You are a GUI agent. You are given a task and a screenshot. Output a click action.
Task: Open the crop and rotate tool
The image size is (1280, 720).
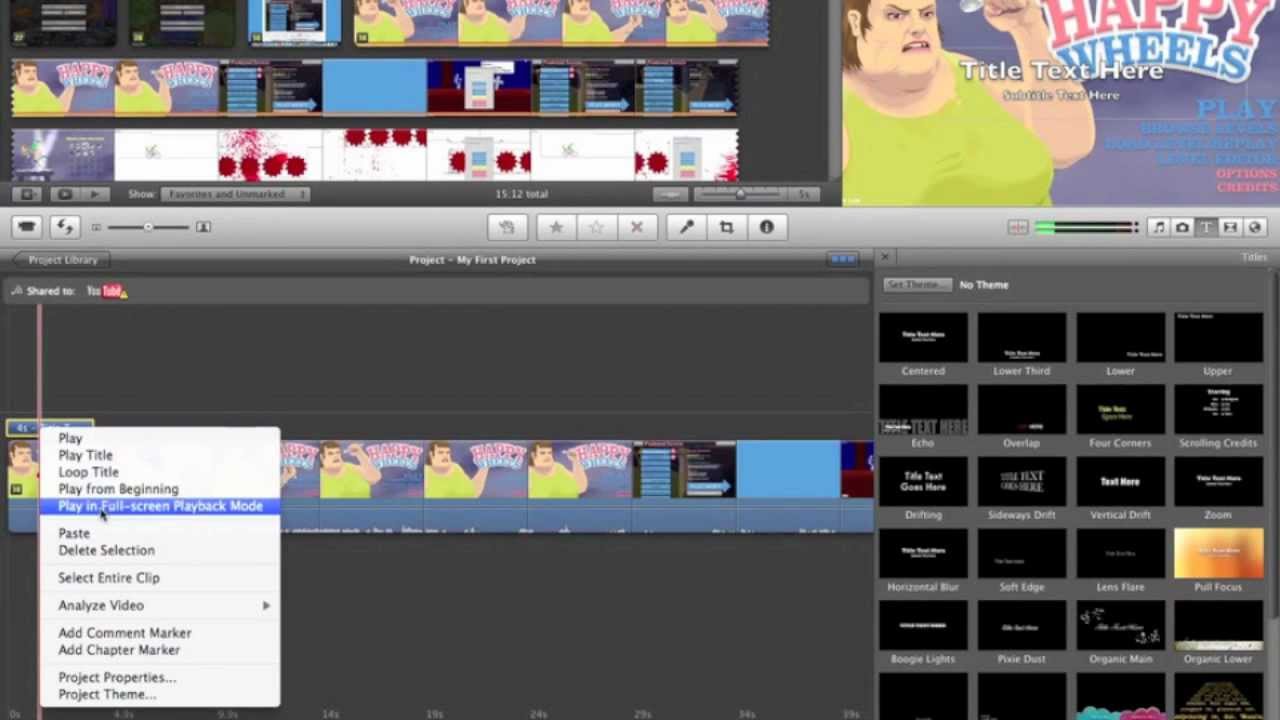[x=726, y=227]
